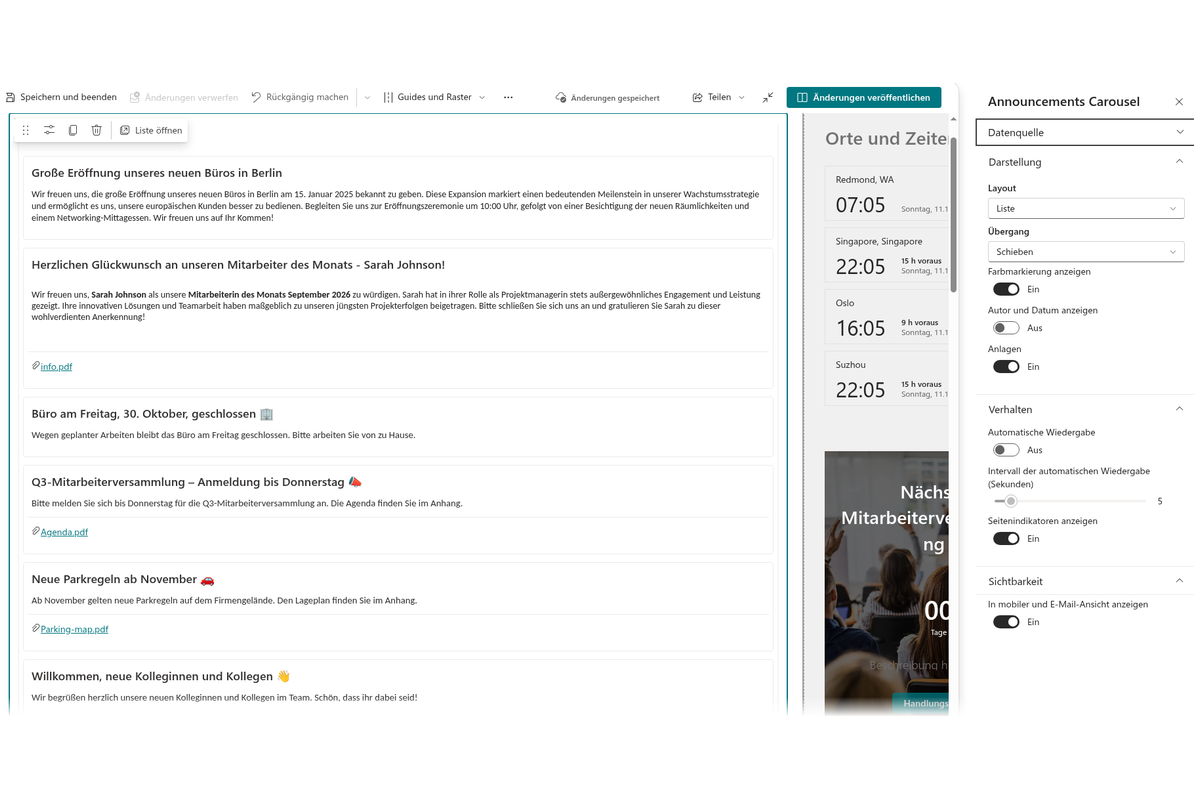This screenshot has width=1200, height=800.
Task: Open the undo history dropdown arrow
Action: pyautogui.click(x=367, y=97)
